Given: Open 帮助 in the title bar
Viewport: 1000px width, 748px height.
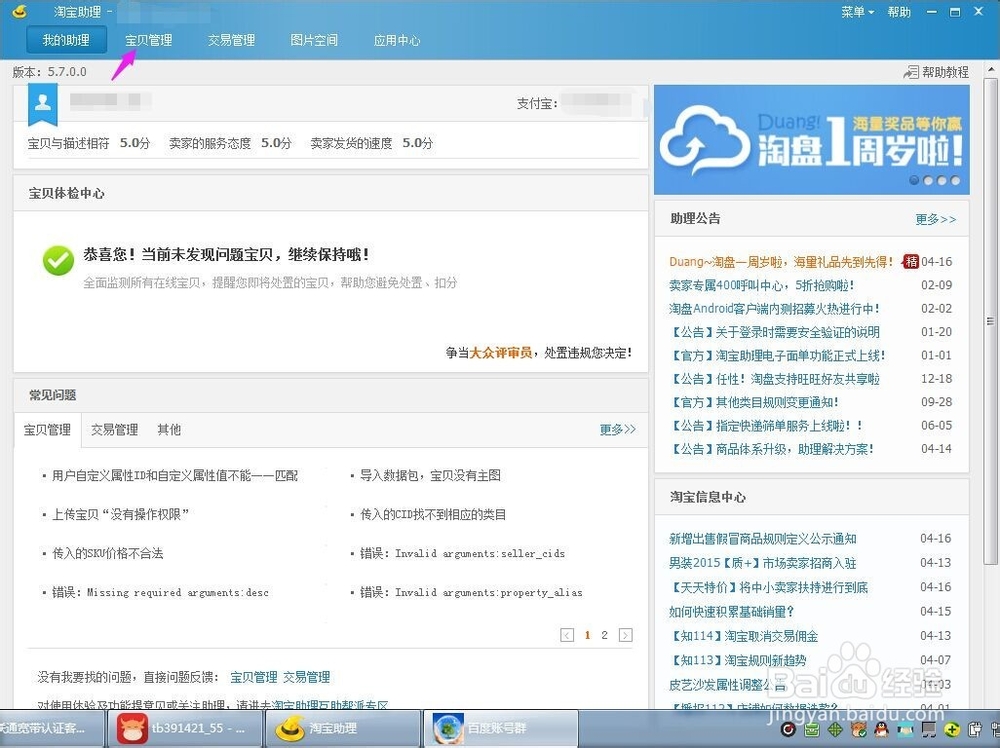Looking at the screenshot, I should coord(898,11).
